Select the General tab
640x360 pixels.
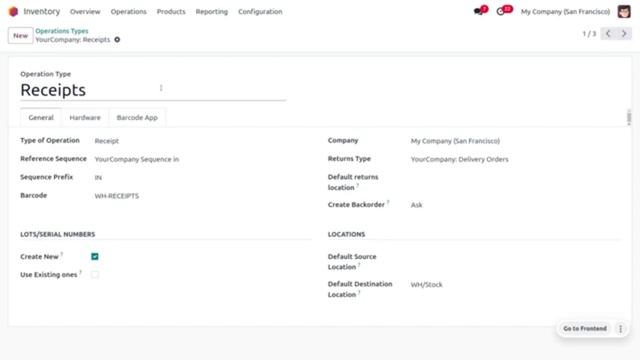[41, 118]
